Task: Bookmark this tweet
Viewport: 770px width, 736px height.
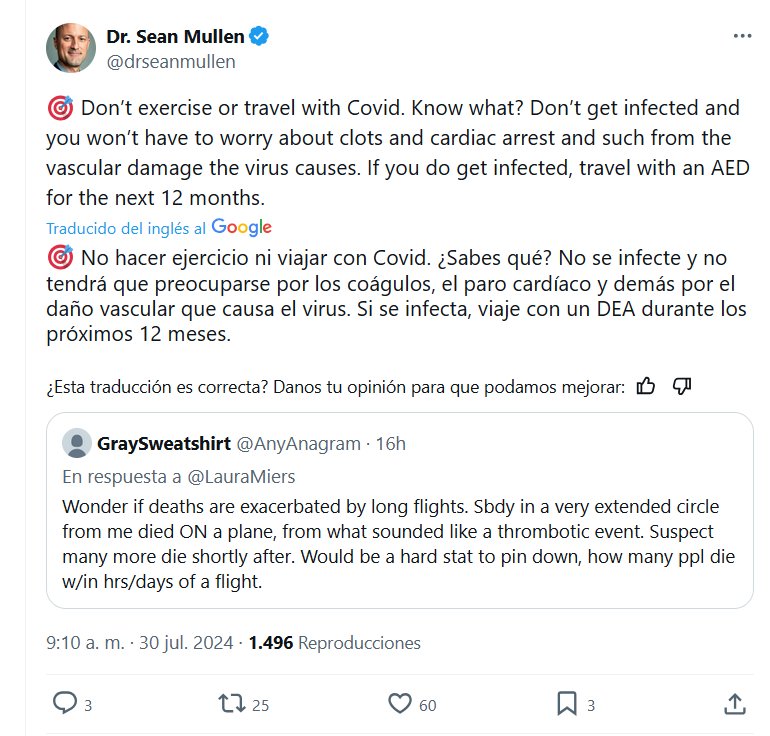Action: click(565, 704)
